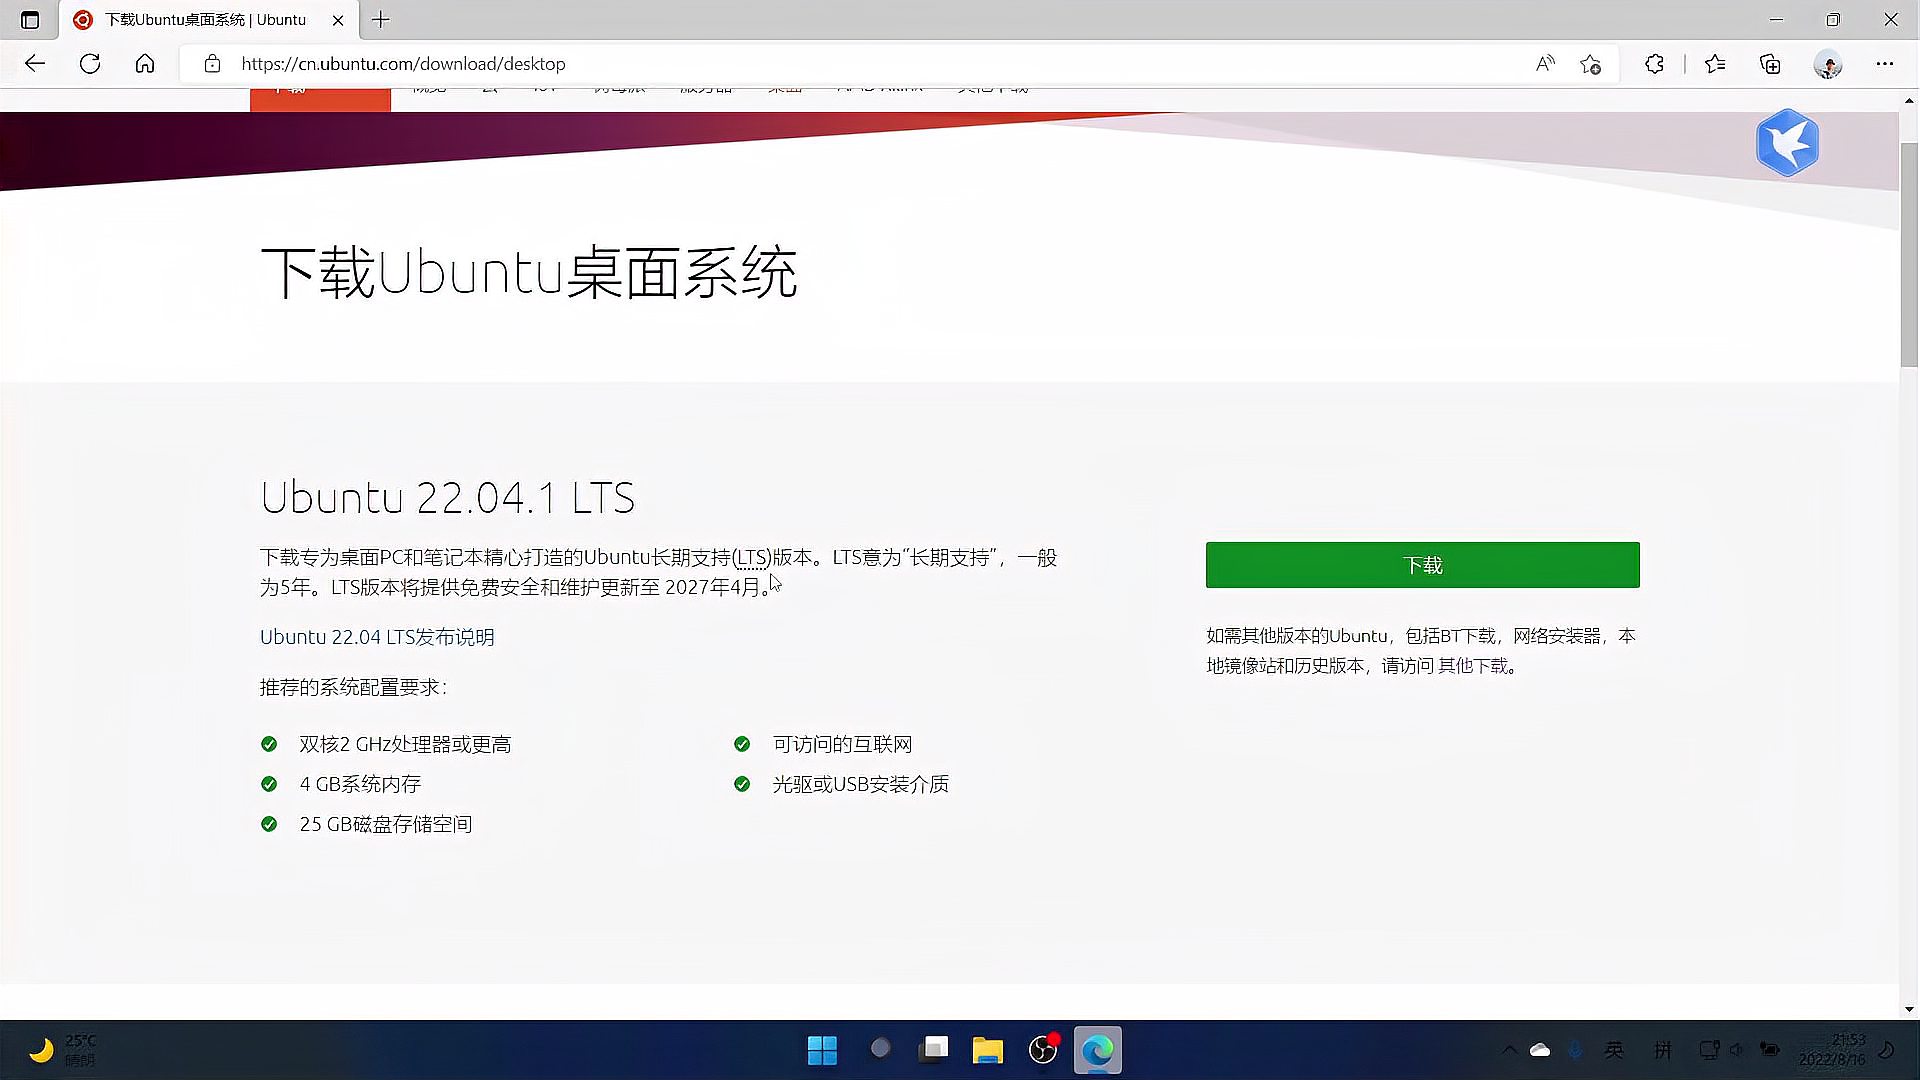
Task: Expand hidden system tray icons chevron
Action: [x=1510, y=1049]
